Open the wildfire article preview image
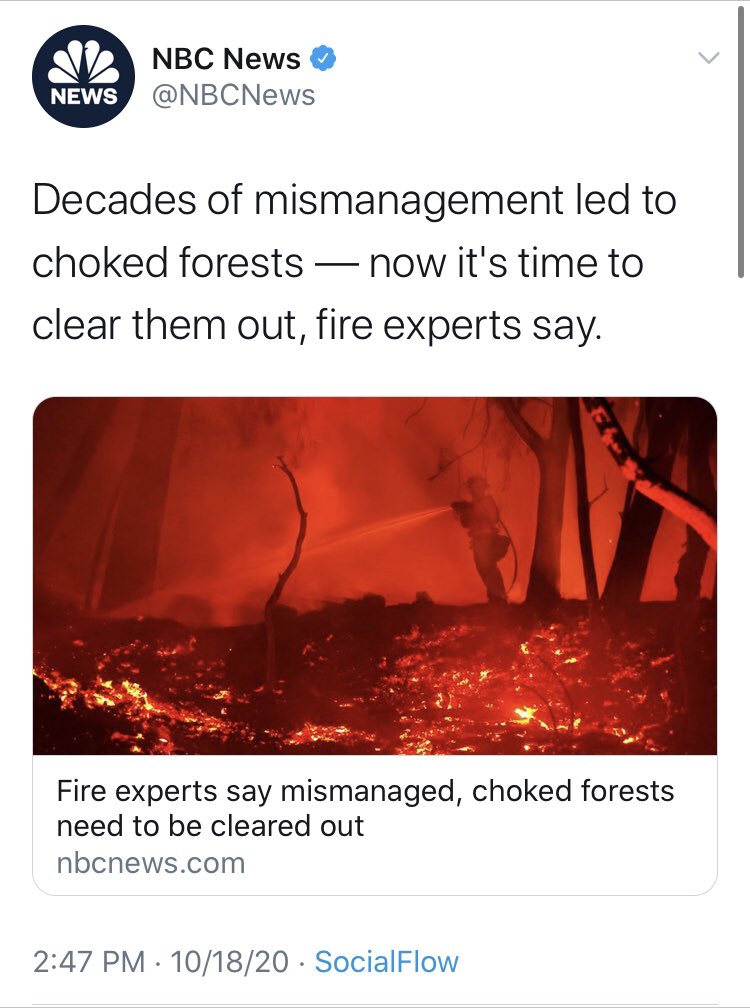 point(375,575)
